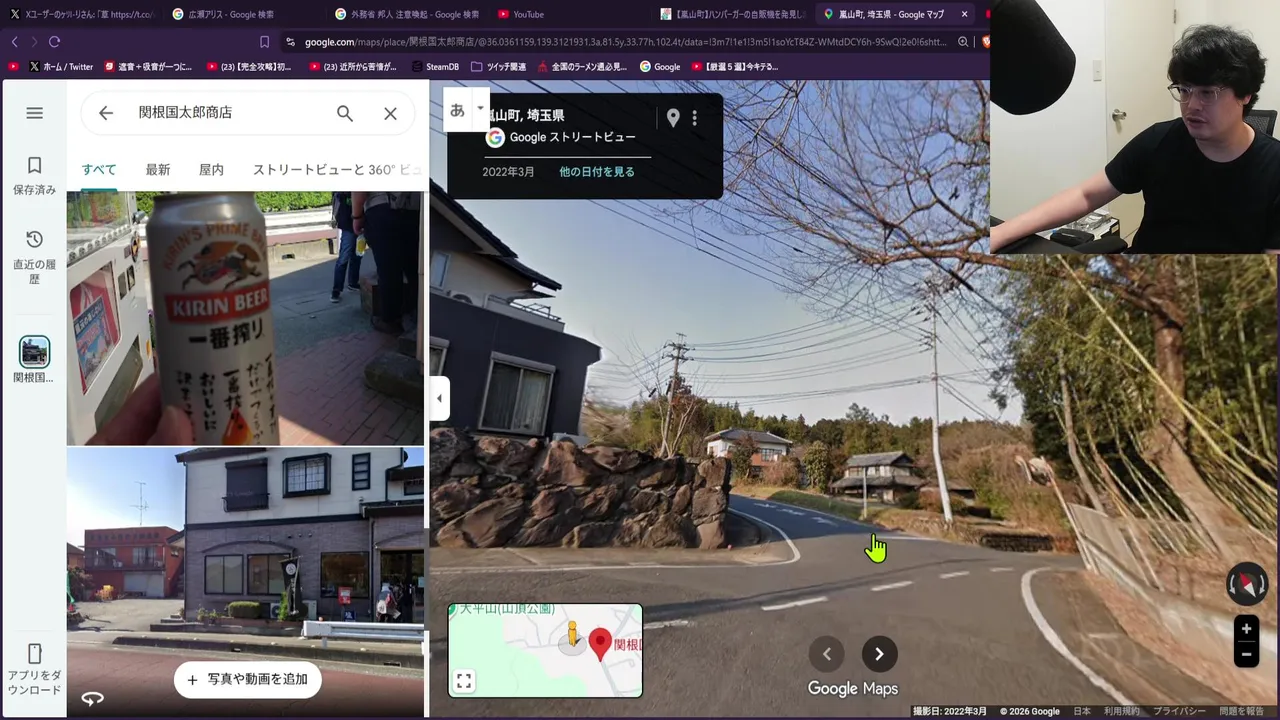Open Google bookmark in bookmarks bar
This screenshot has width=1280, height=720.
660,67
